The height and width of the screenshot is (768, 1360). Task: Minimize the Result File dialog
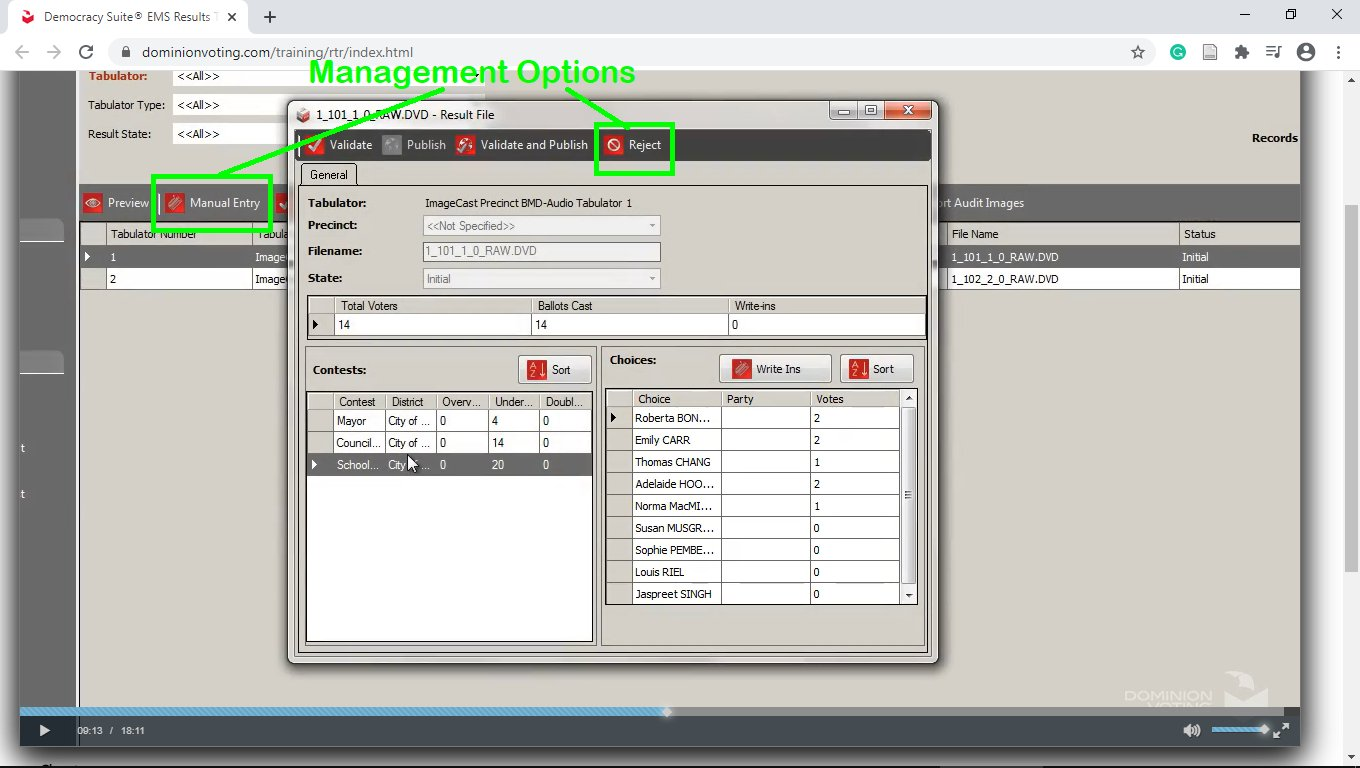point(845,111)
